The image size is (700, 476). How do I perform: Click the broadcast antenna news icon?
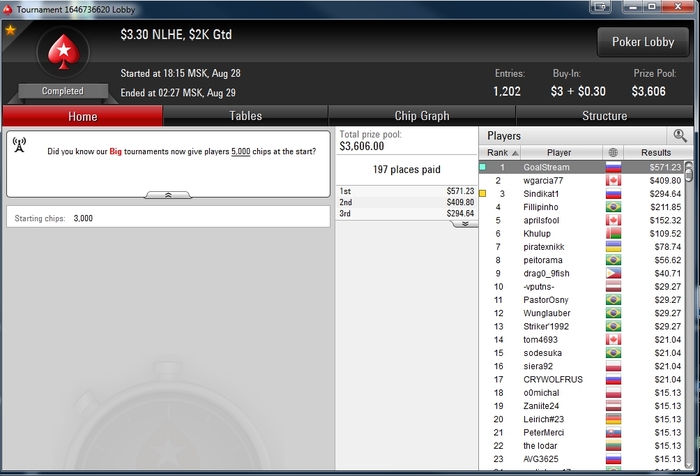(x=19, y=145)
